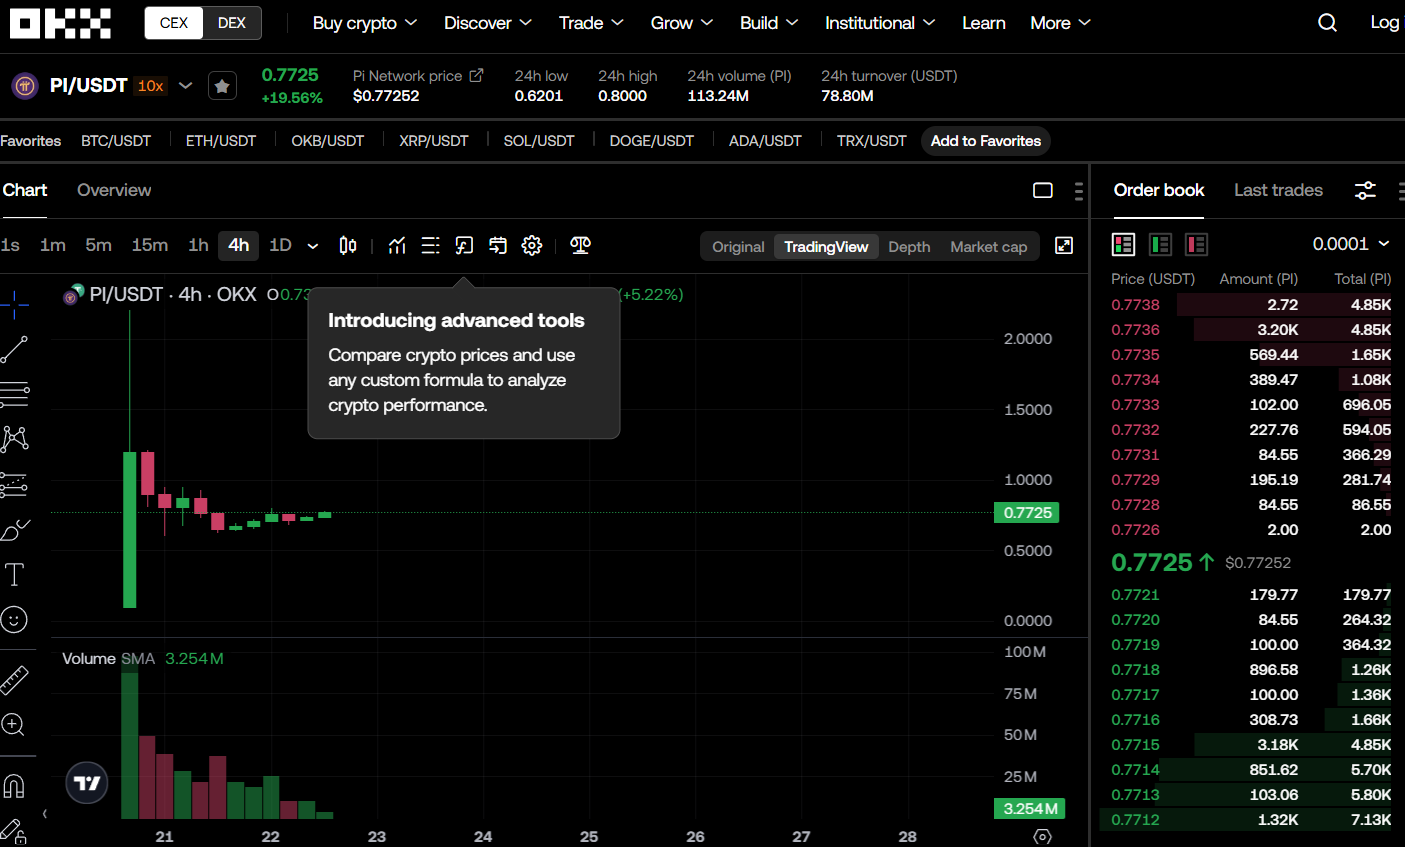Select the 15m interval
The width and height of the screenshot is (1405, 847).
coord(150,245)
